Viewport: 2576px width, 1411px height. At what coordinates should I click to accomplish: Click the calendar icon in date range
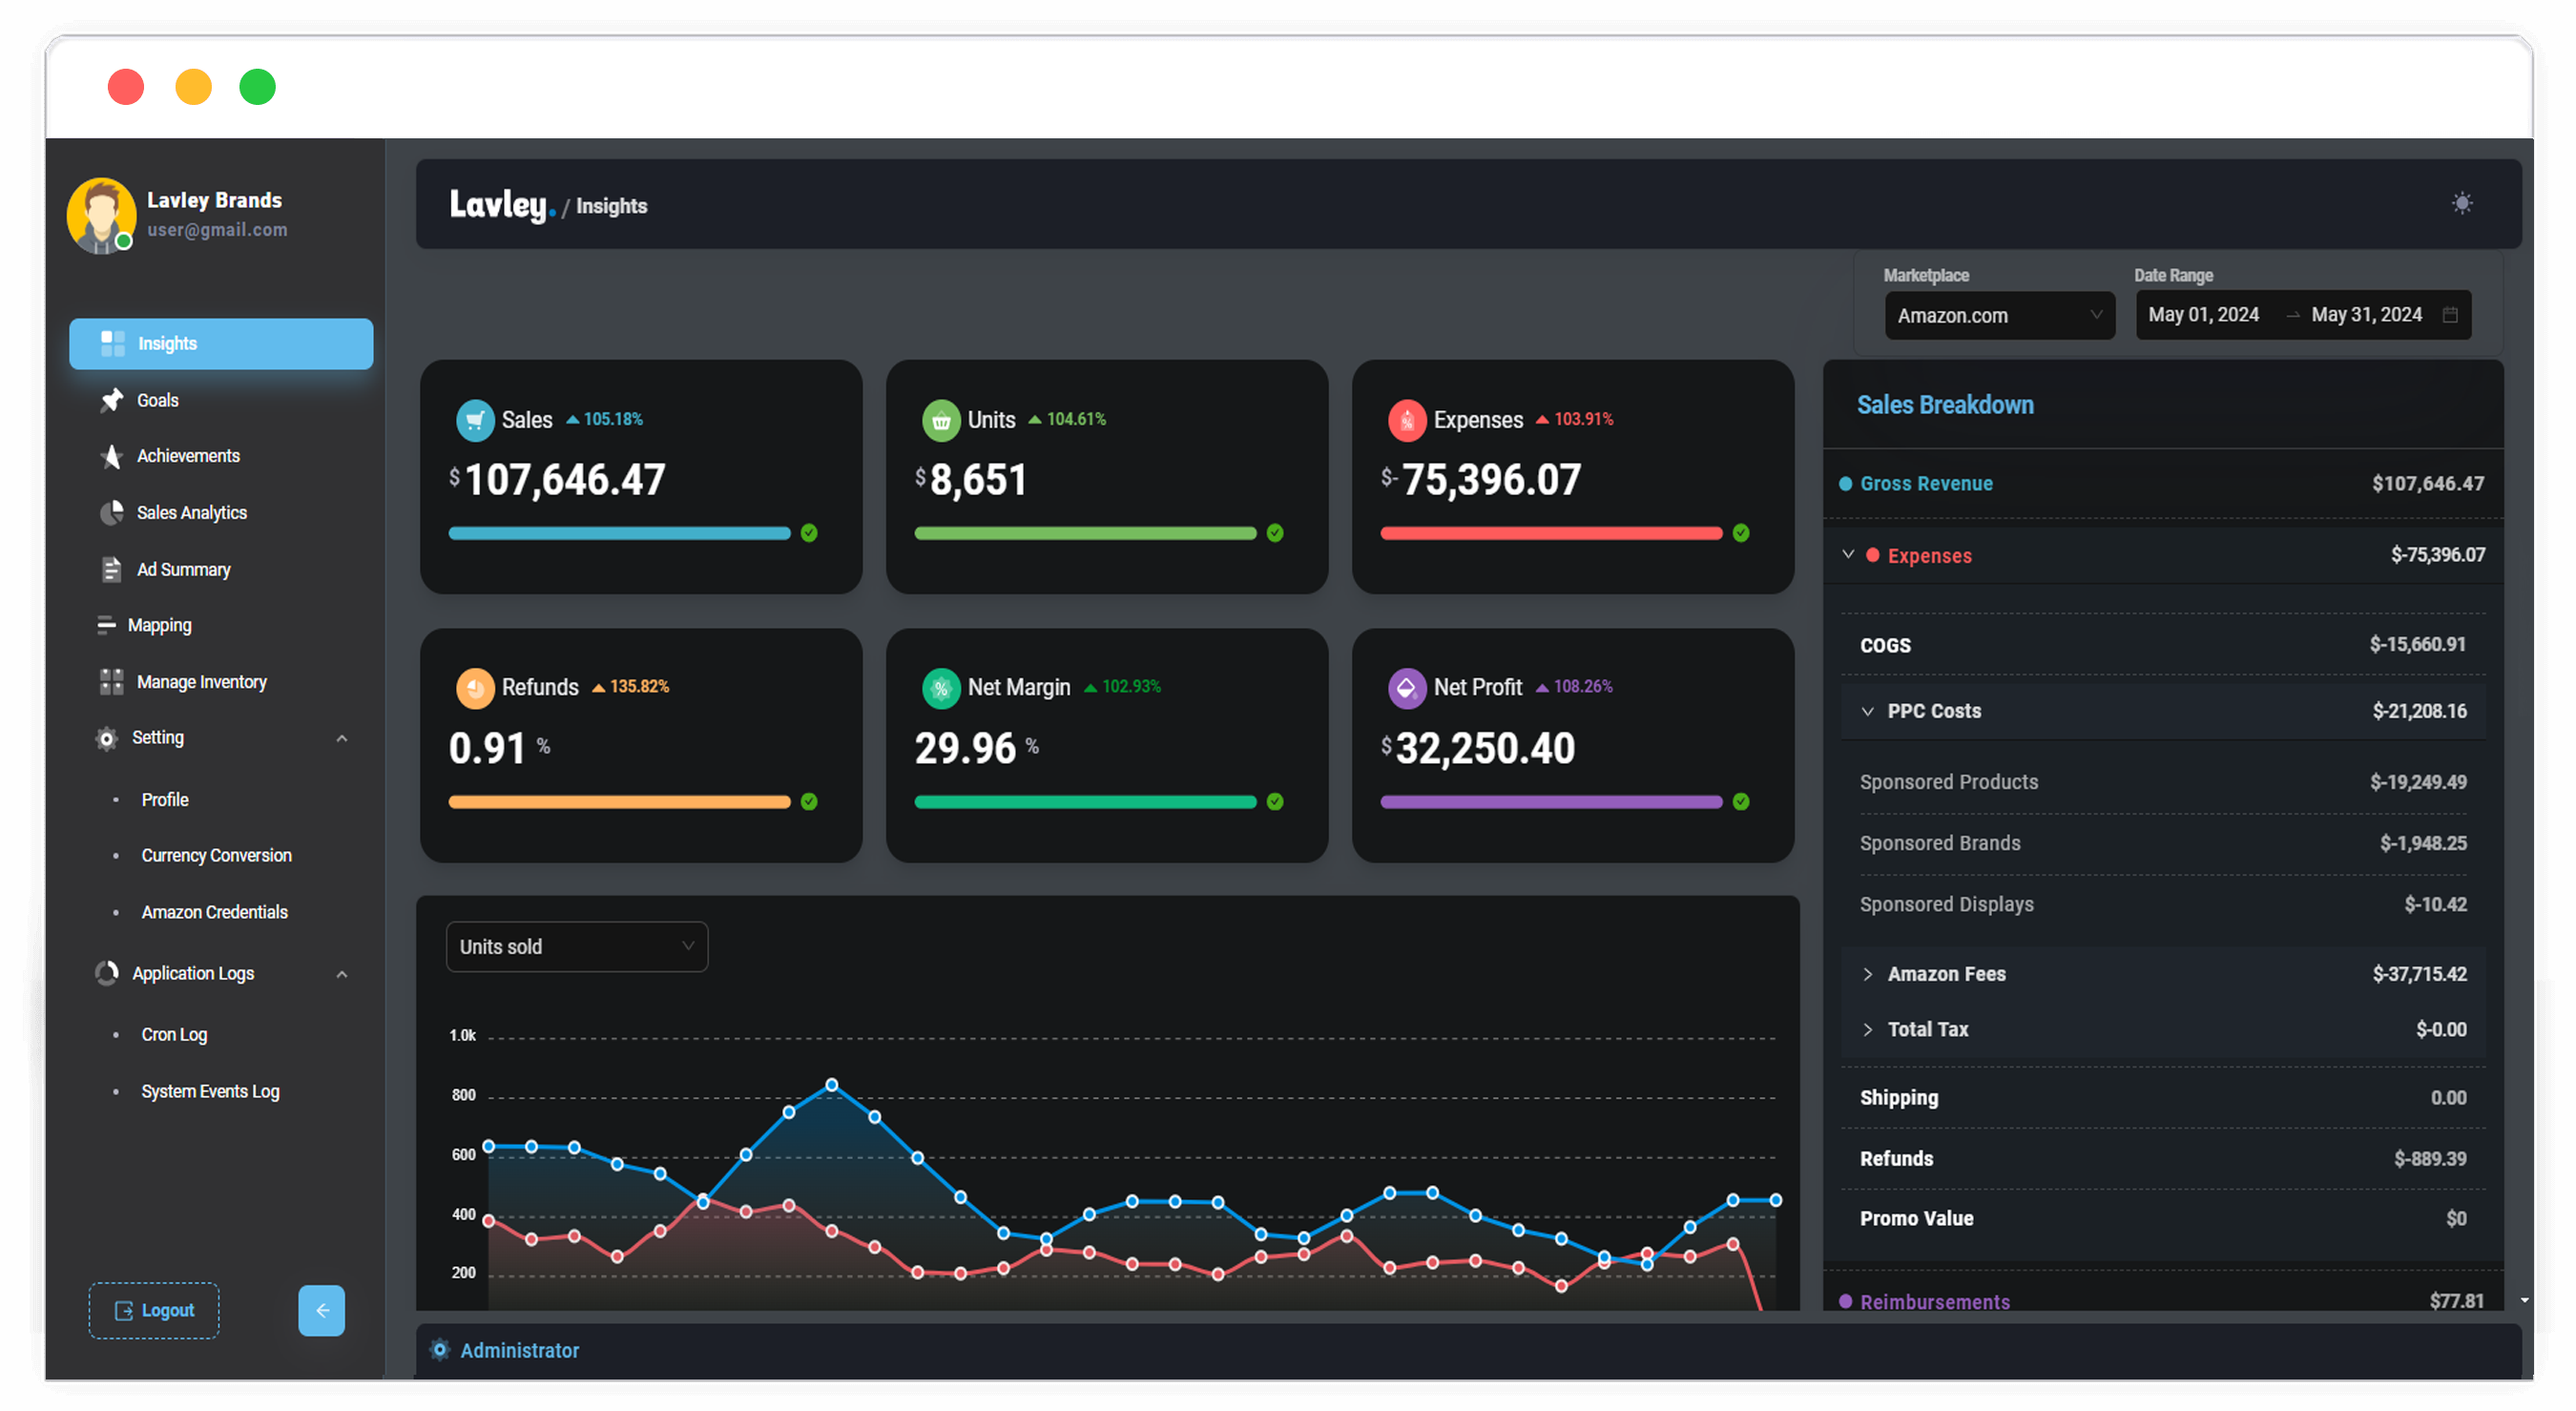click(2450, 315)
